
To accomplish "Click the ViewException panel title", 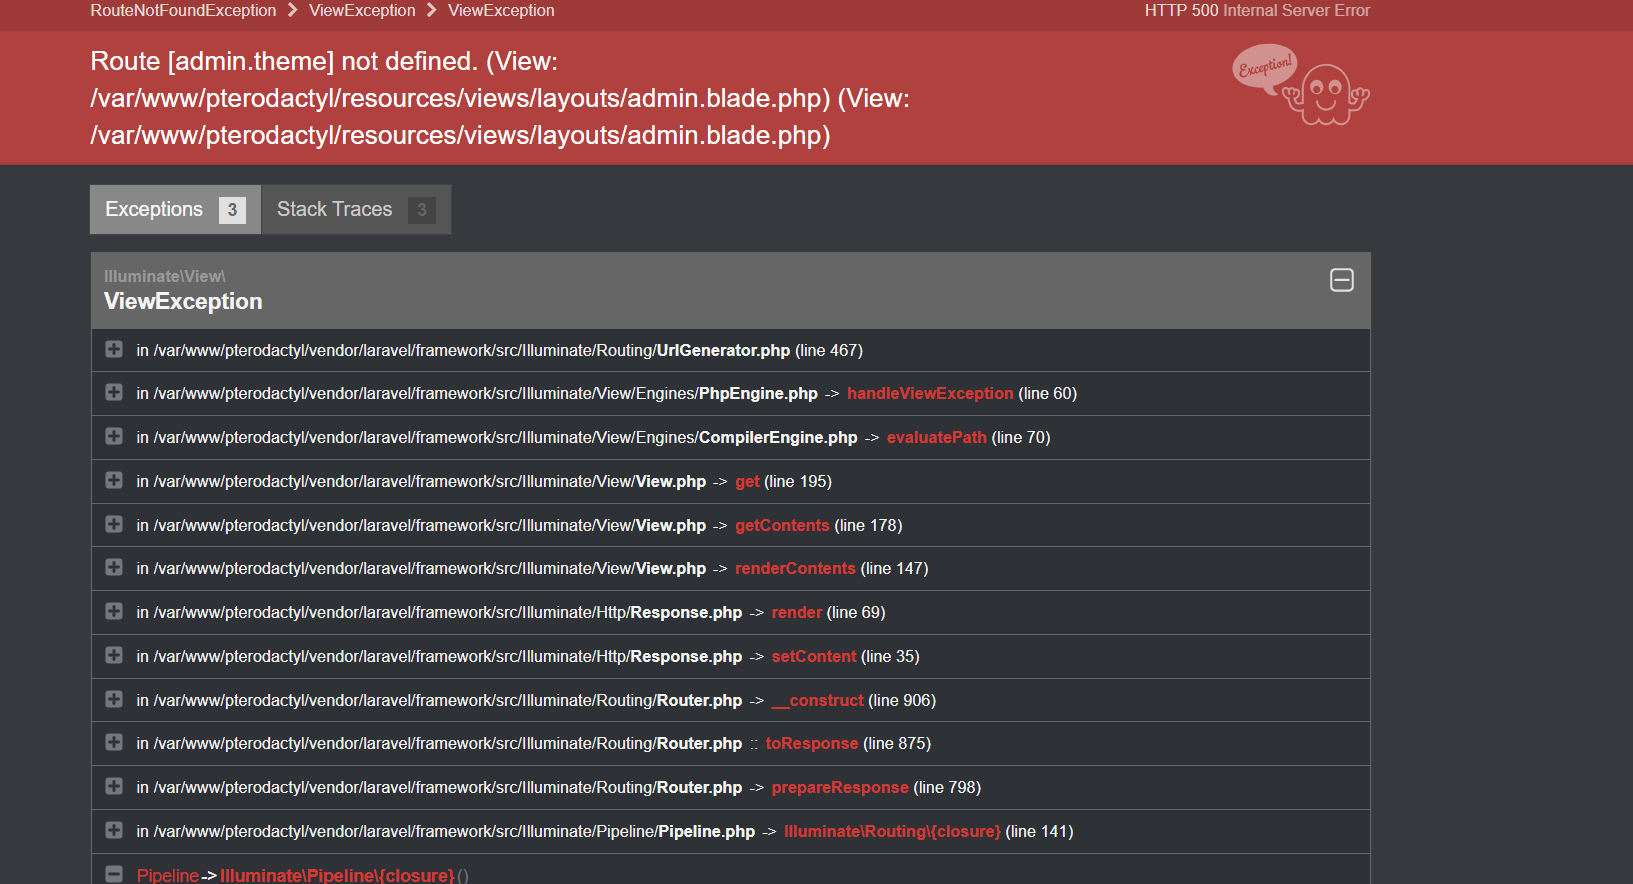I will pos(183,301).
